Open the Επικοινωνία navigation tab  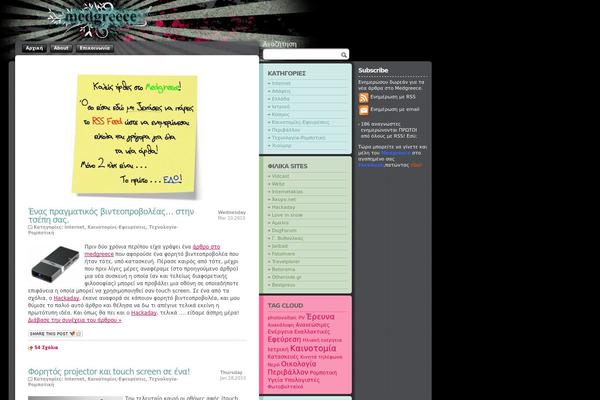[x=95, y=48]
